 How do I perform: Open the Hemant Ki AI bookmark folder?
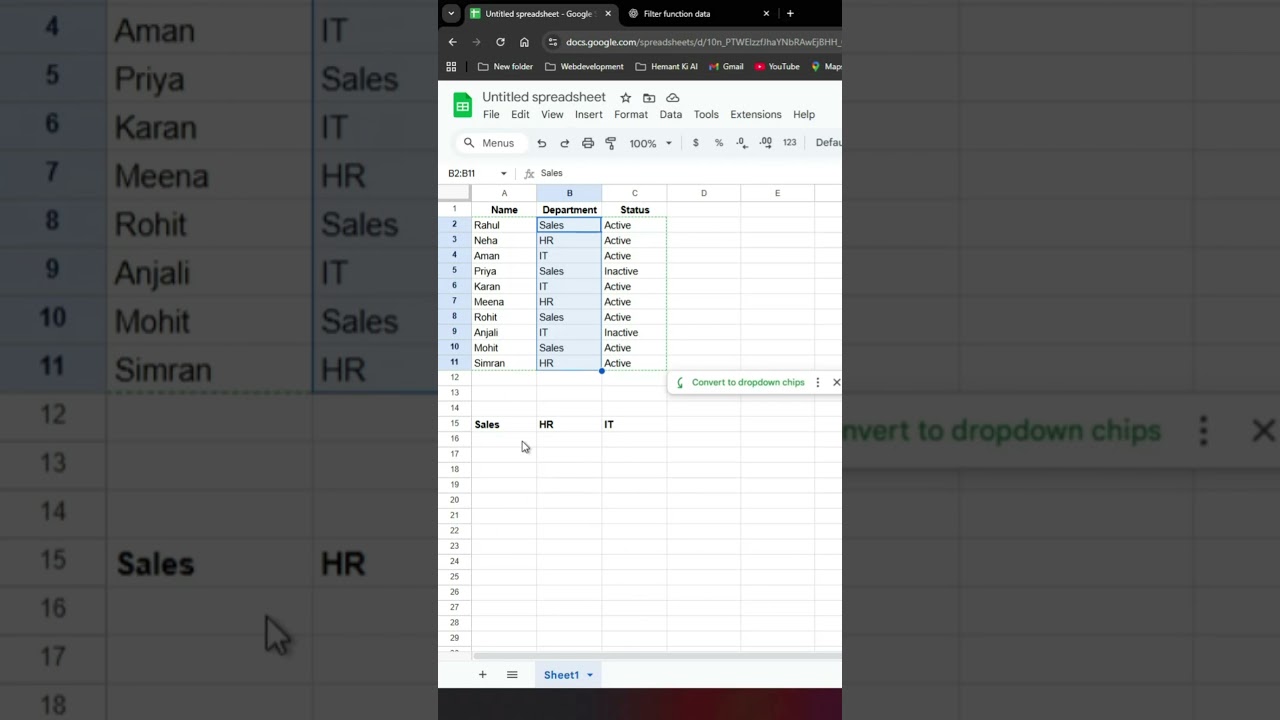coord(666,67)
